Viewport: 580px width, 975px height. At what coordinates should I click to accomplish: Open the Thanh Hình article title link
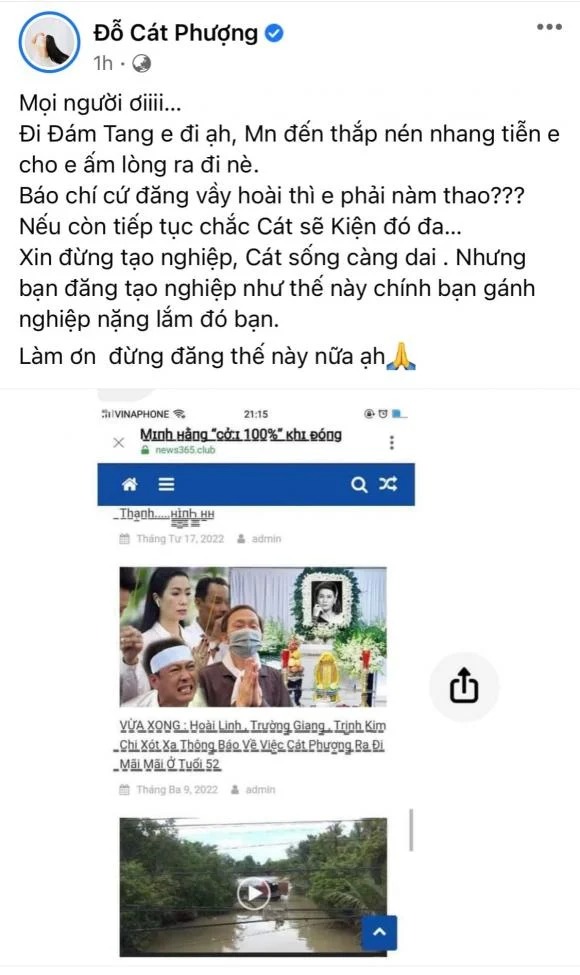(166, 515)
